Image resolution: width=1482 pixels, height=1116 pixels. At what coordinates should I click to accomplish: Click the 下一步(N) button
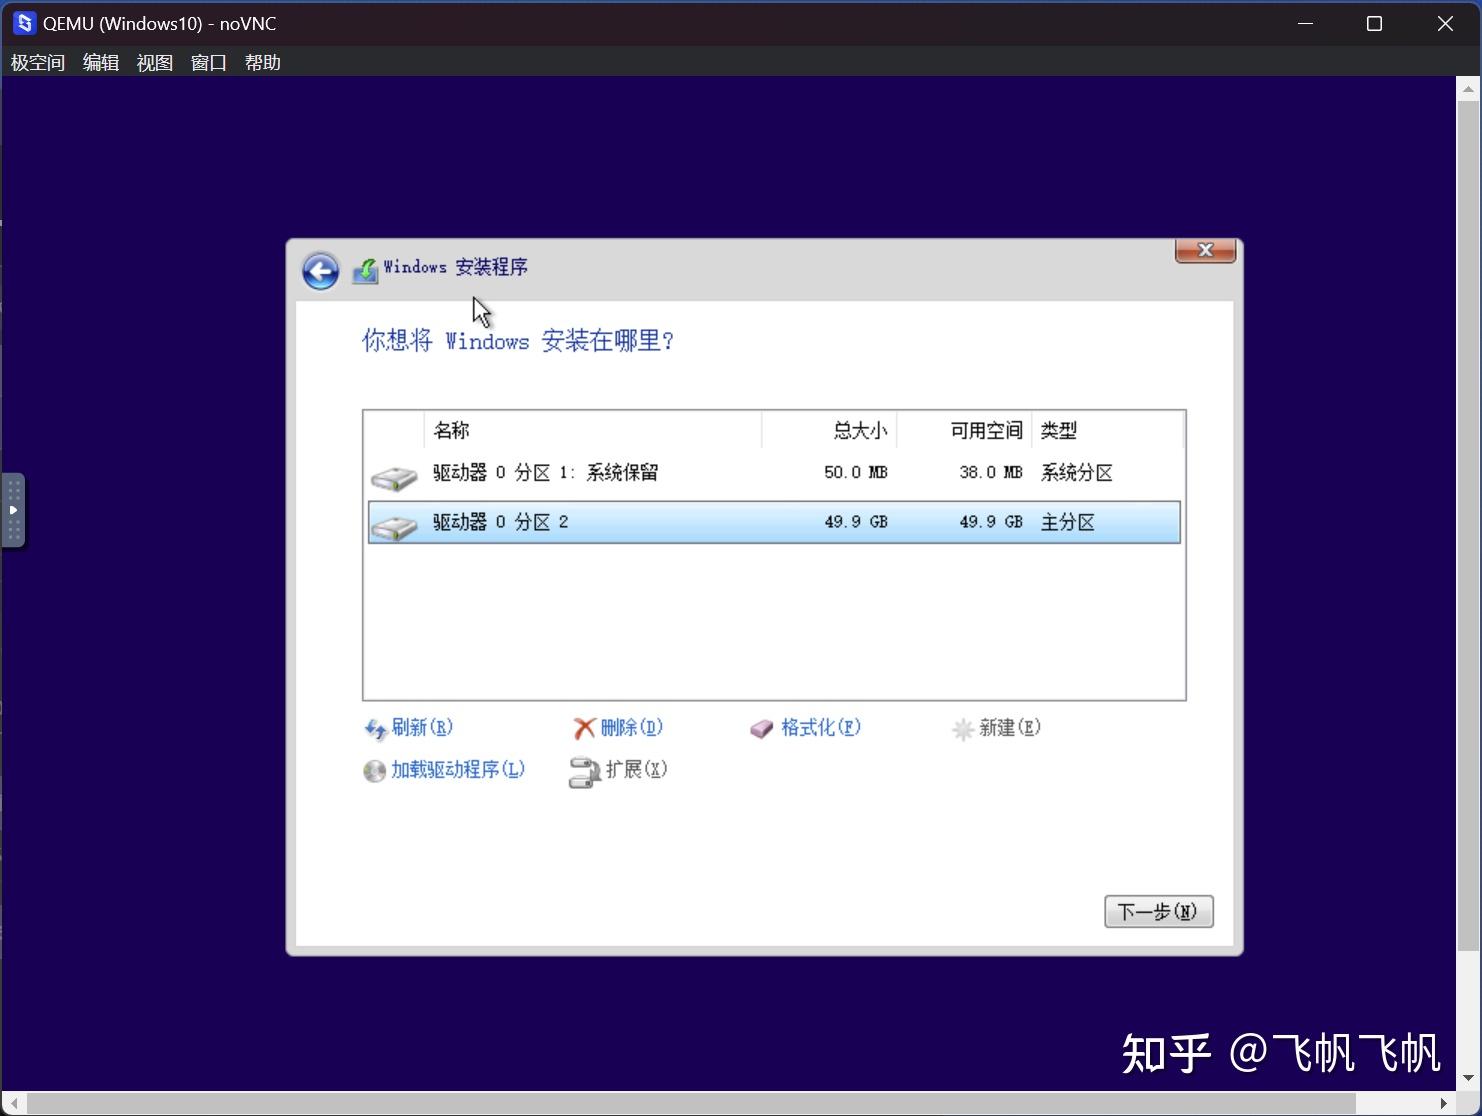pyautogui.click(x=1157, y=911)
